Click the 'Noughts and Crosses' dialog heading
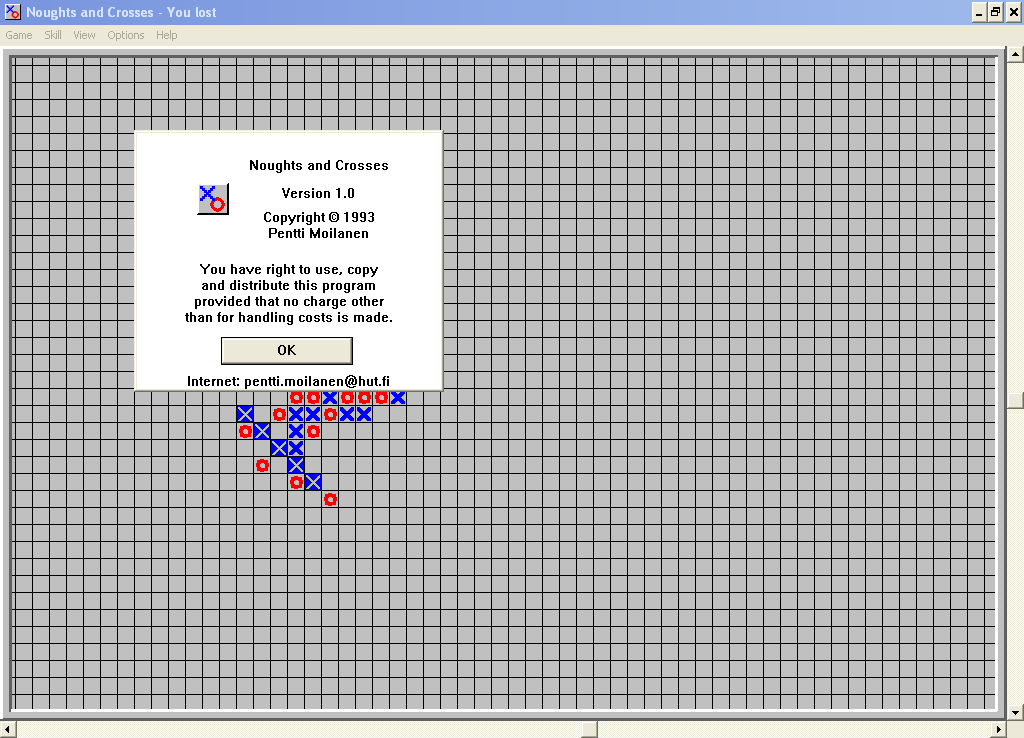This screenshot has width=1024, height=738. pos(319,165)
